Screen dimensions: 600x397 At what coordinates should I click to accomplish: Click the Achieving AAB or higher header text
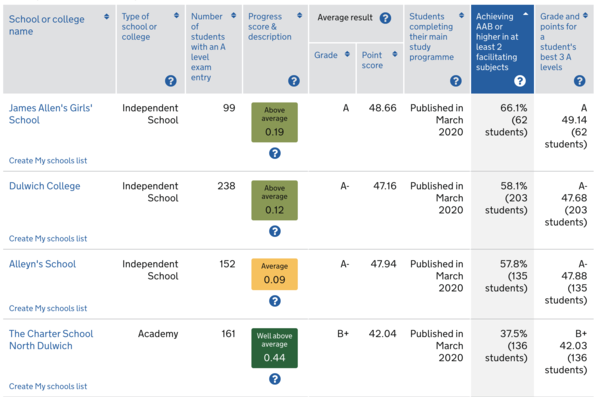497,42
